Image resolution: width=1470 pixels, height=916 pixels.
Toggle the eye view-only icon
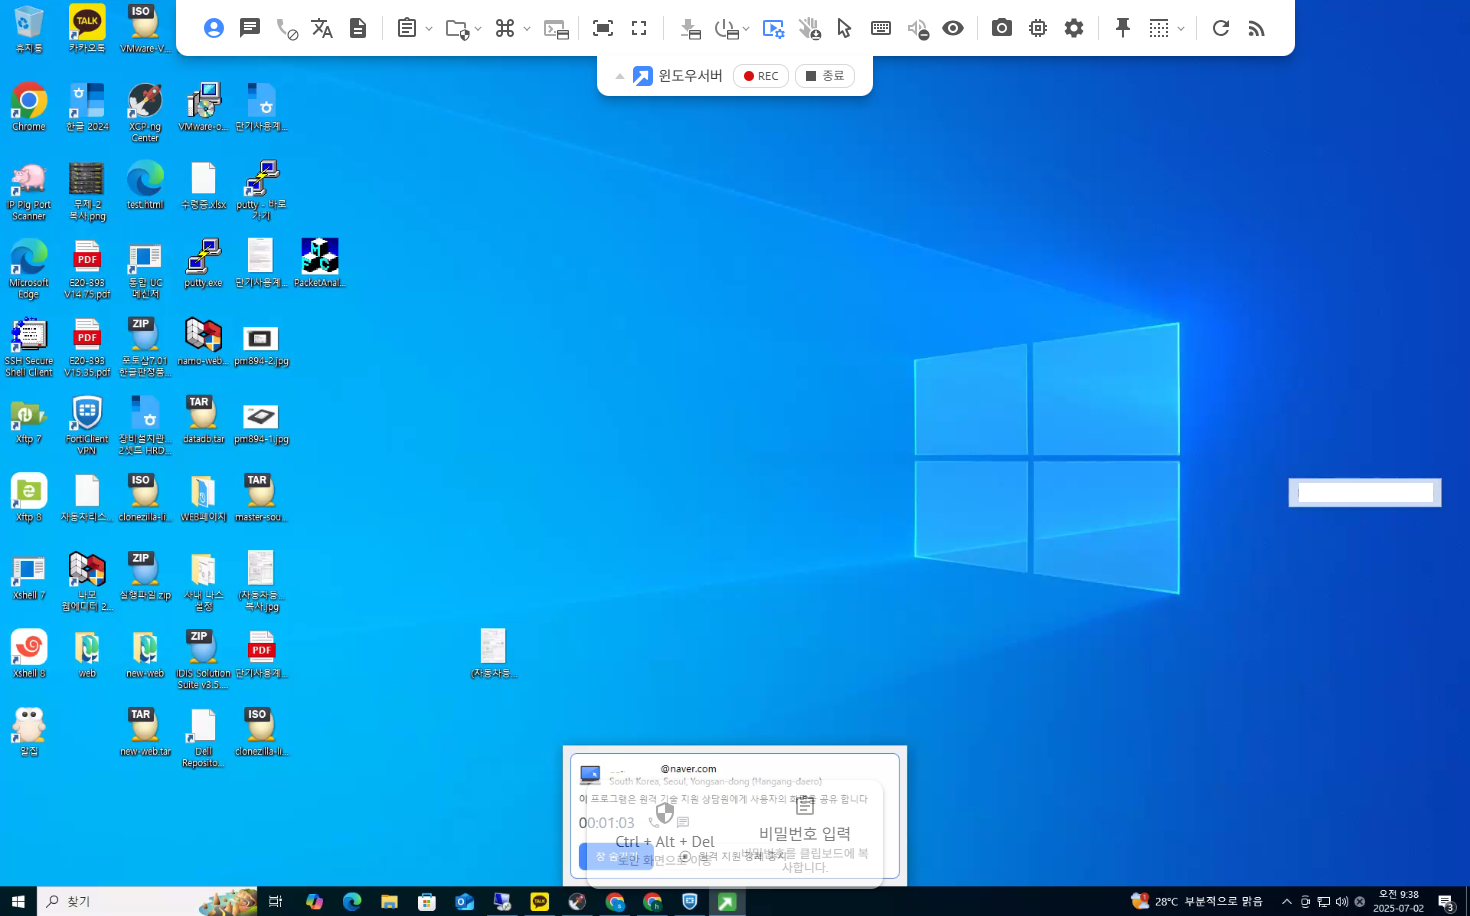[953, 28]
